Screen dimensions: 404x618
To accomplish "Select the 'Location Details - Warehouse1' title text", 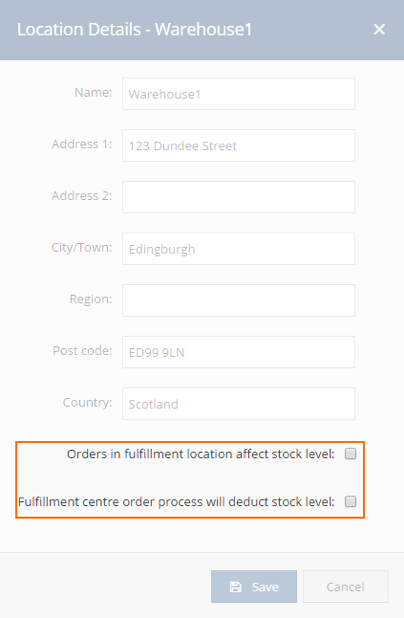I will [134, 30].
